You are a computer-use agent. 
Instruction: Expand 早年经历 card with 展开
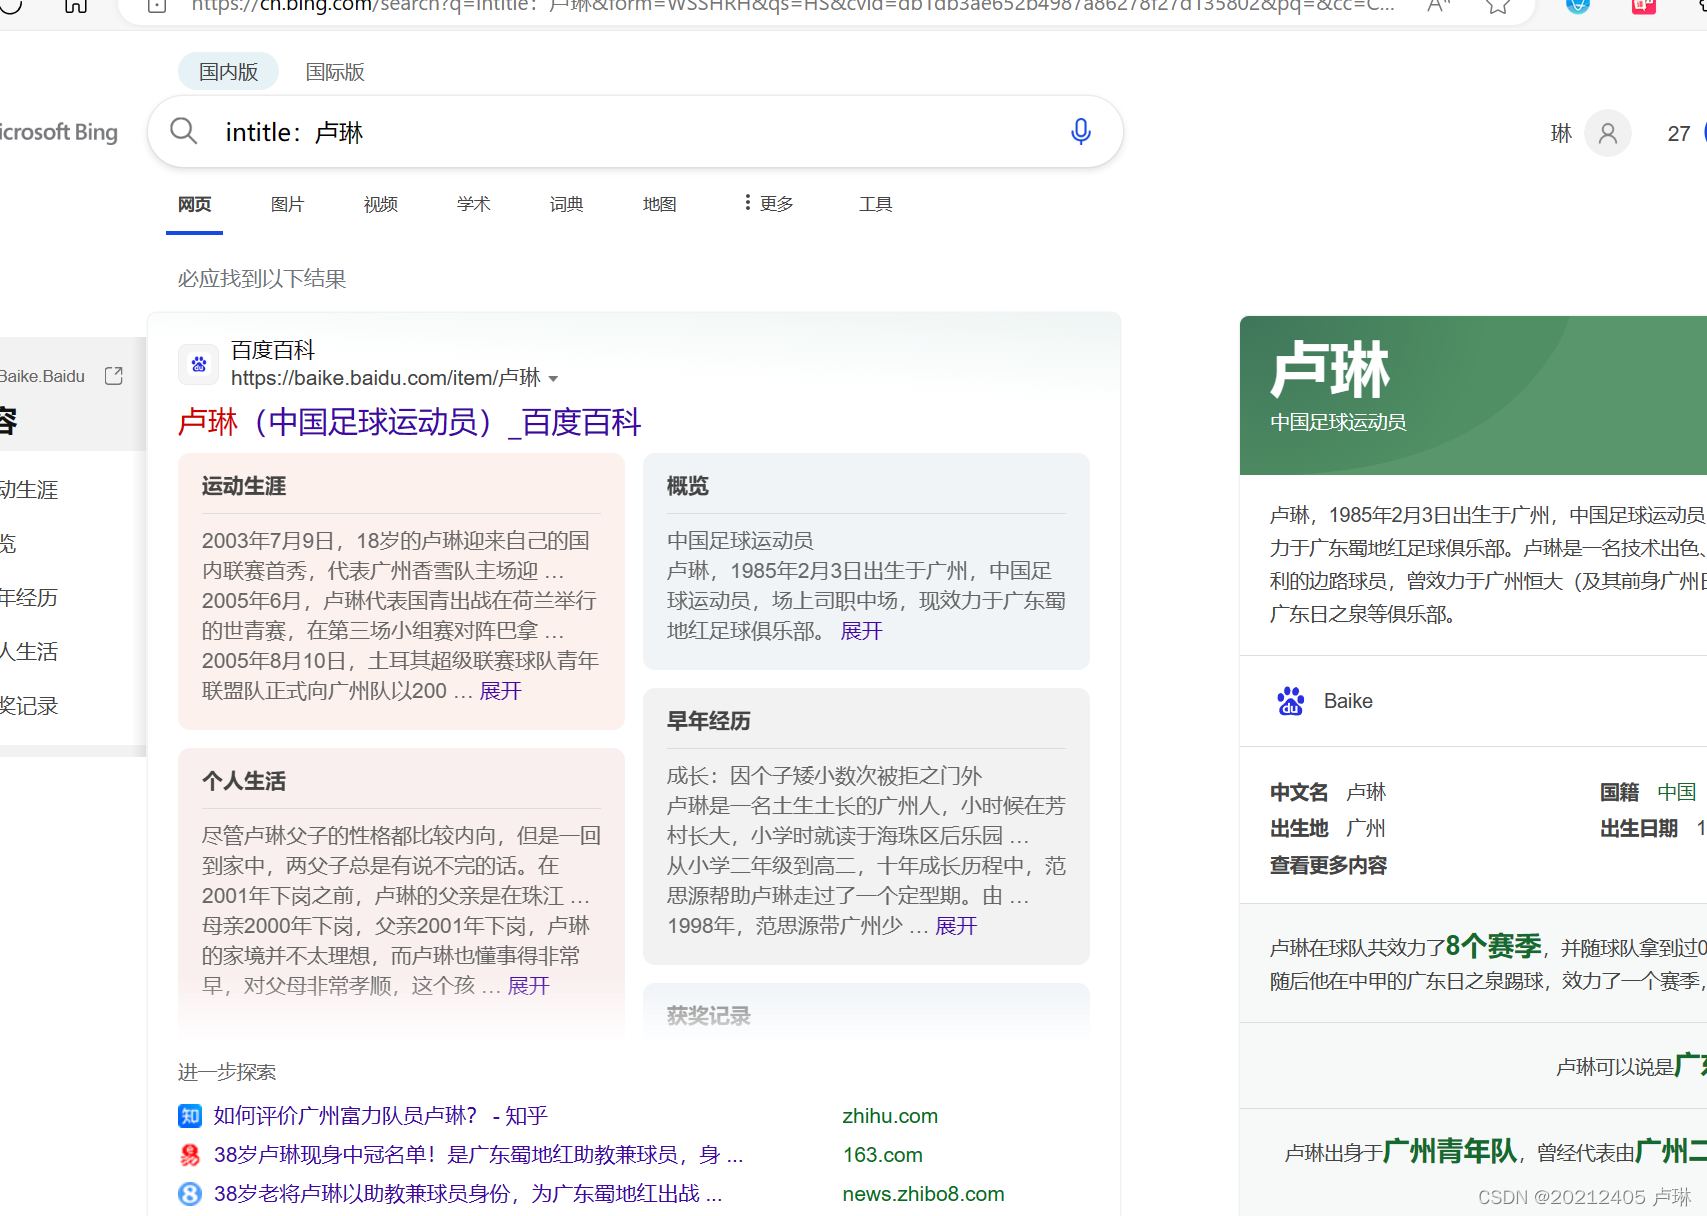[956, 926]
